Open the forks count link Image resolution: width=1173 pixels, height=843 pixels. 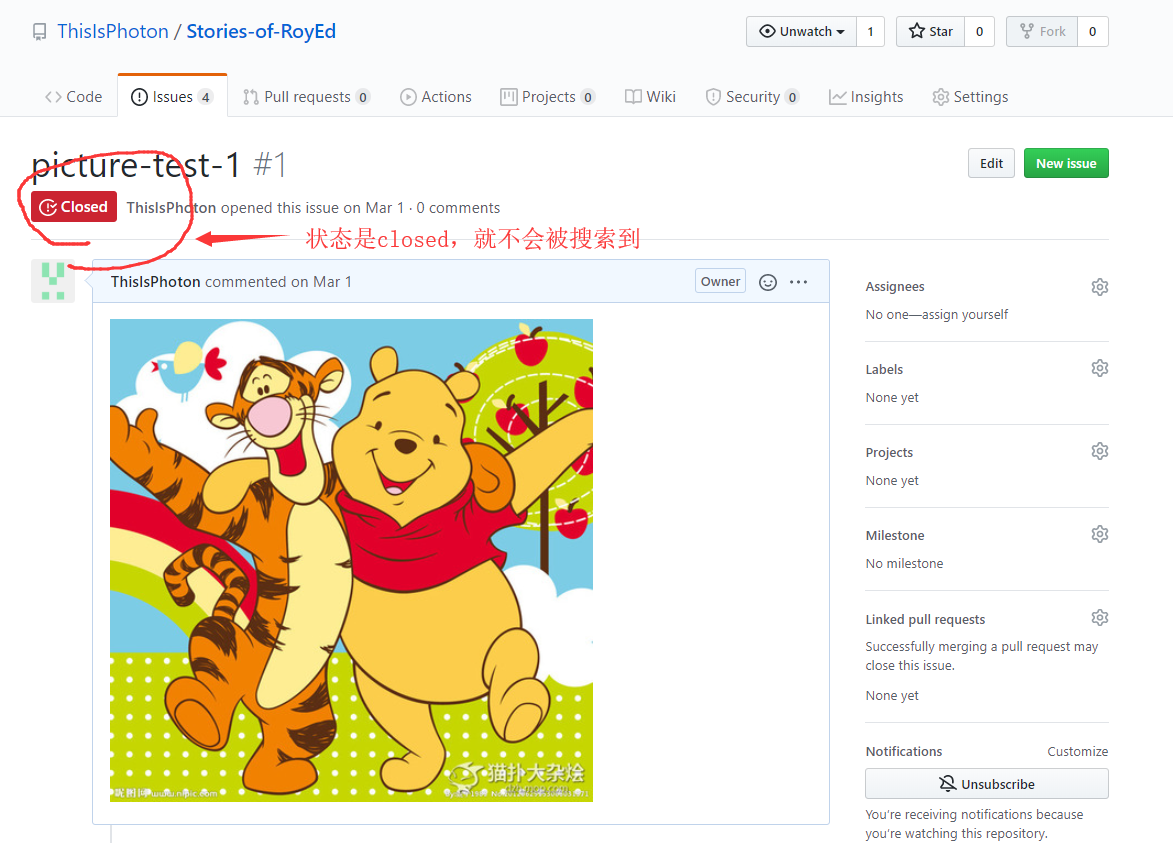coord(1092,31)
